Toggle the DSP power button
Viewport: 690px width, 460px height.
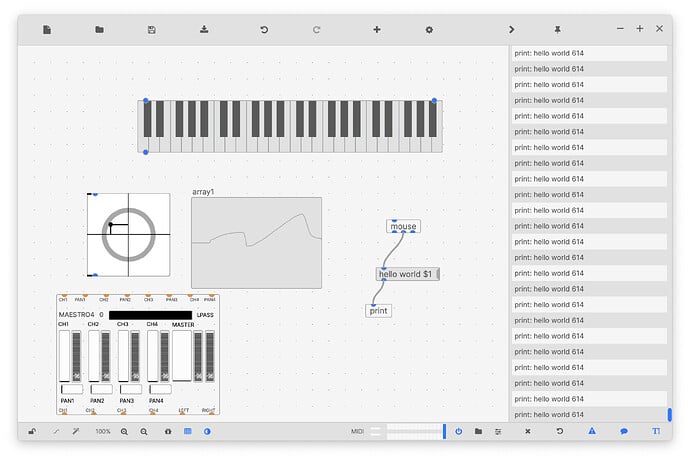tap(459, 431)
